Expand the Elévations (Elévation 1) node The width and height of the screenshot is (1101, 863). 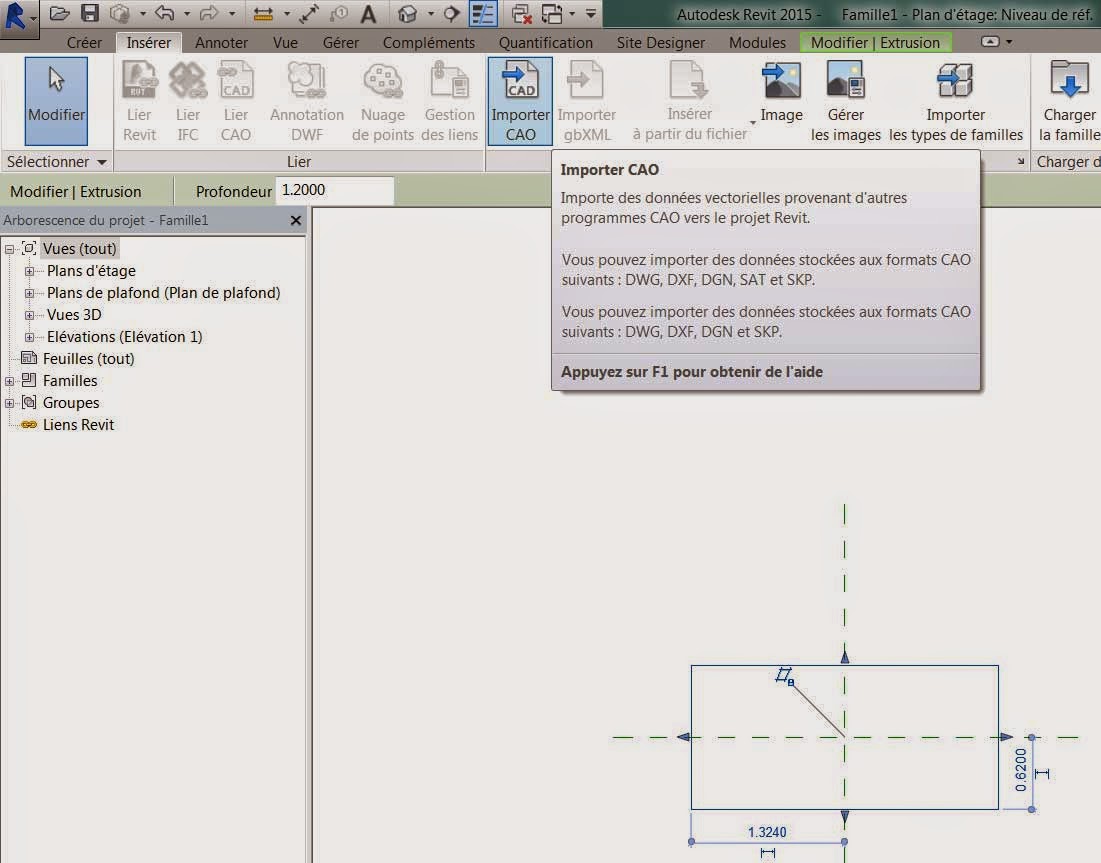(x=29, y=337)
